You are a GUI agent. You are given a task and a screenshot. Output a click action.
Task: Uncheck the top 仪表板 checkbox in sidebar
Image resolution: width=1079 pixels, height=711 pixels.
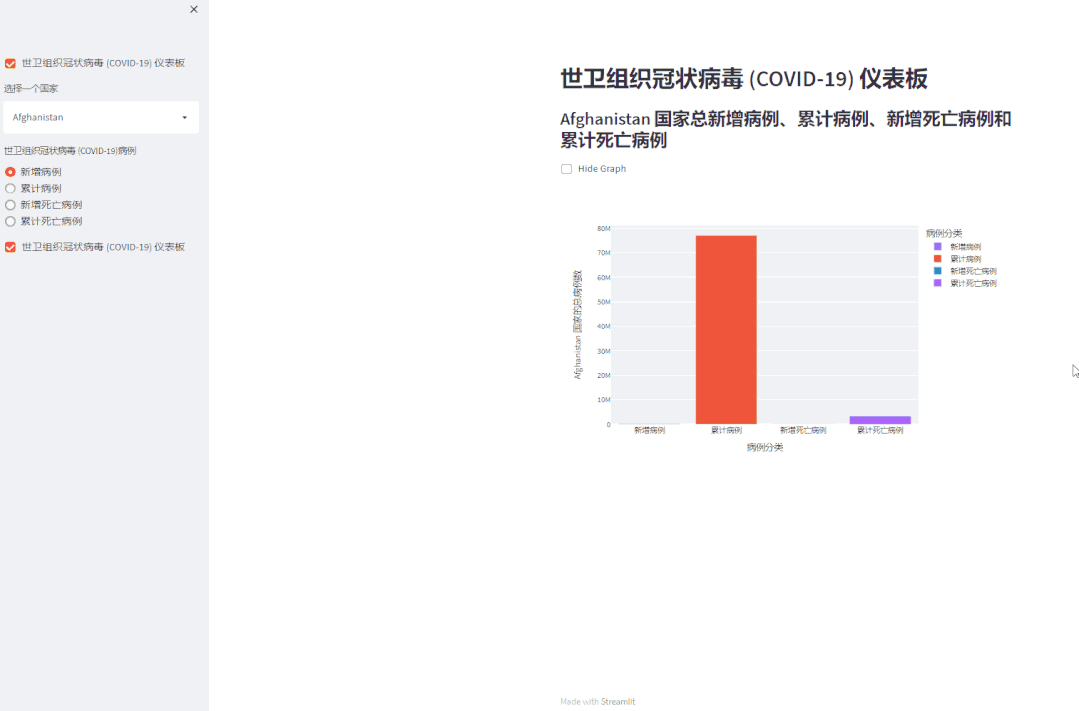10,62
